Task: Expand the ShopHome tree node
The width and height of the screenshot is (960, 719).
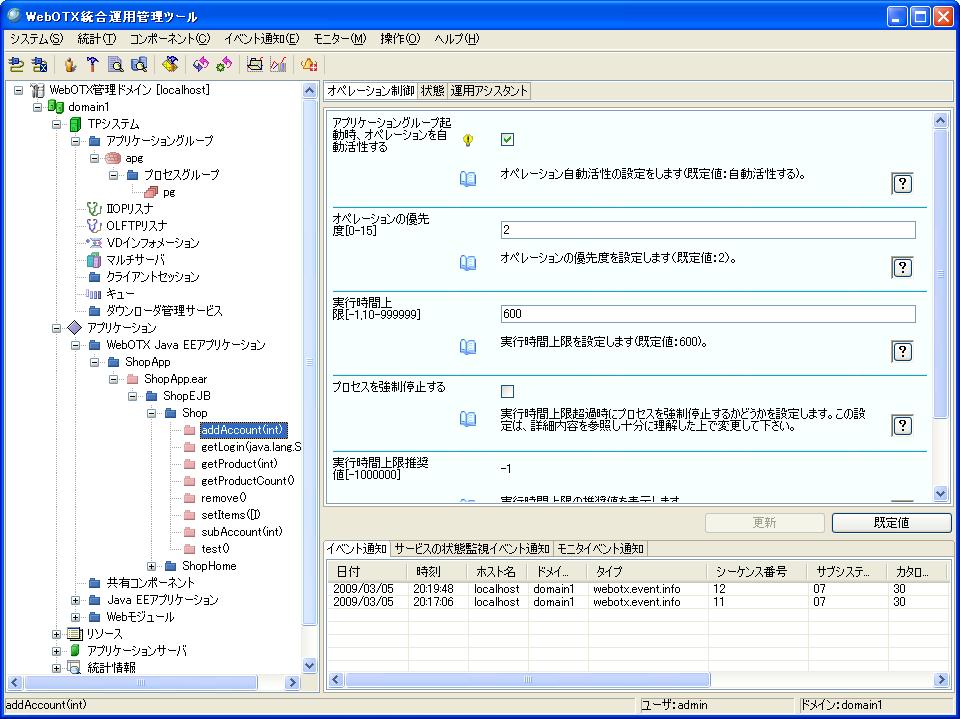Action: 152,566
